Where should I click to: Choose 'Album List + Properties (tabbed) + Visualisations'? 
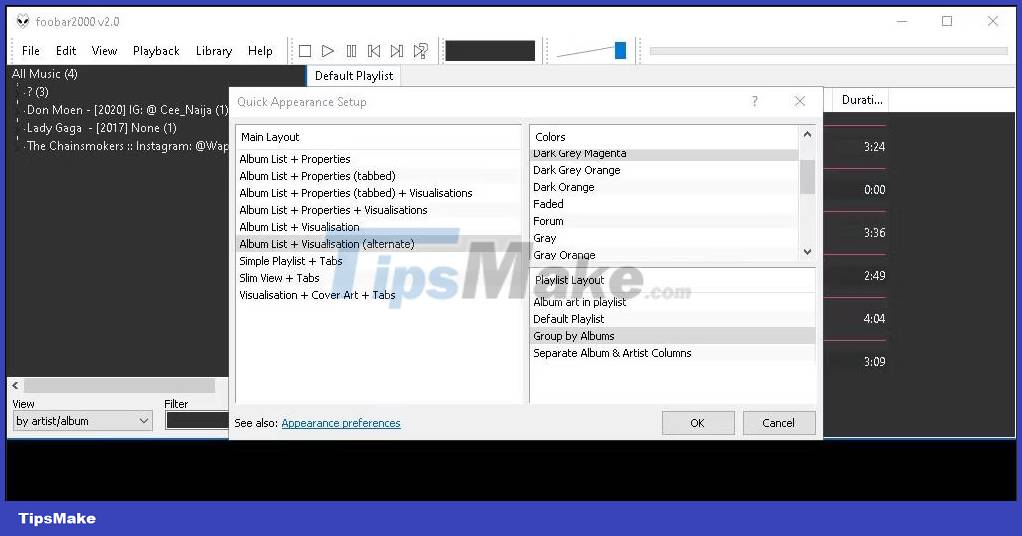378,193
